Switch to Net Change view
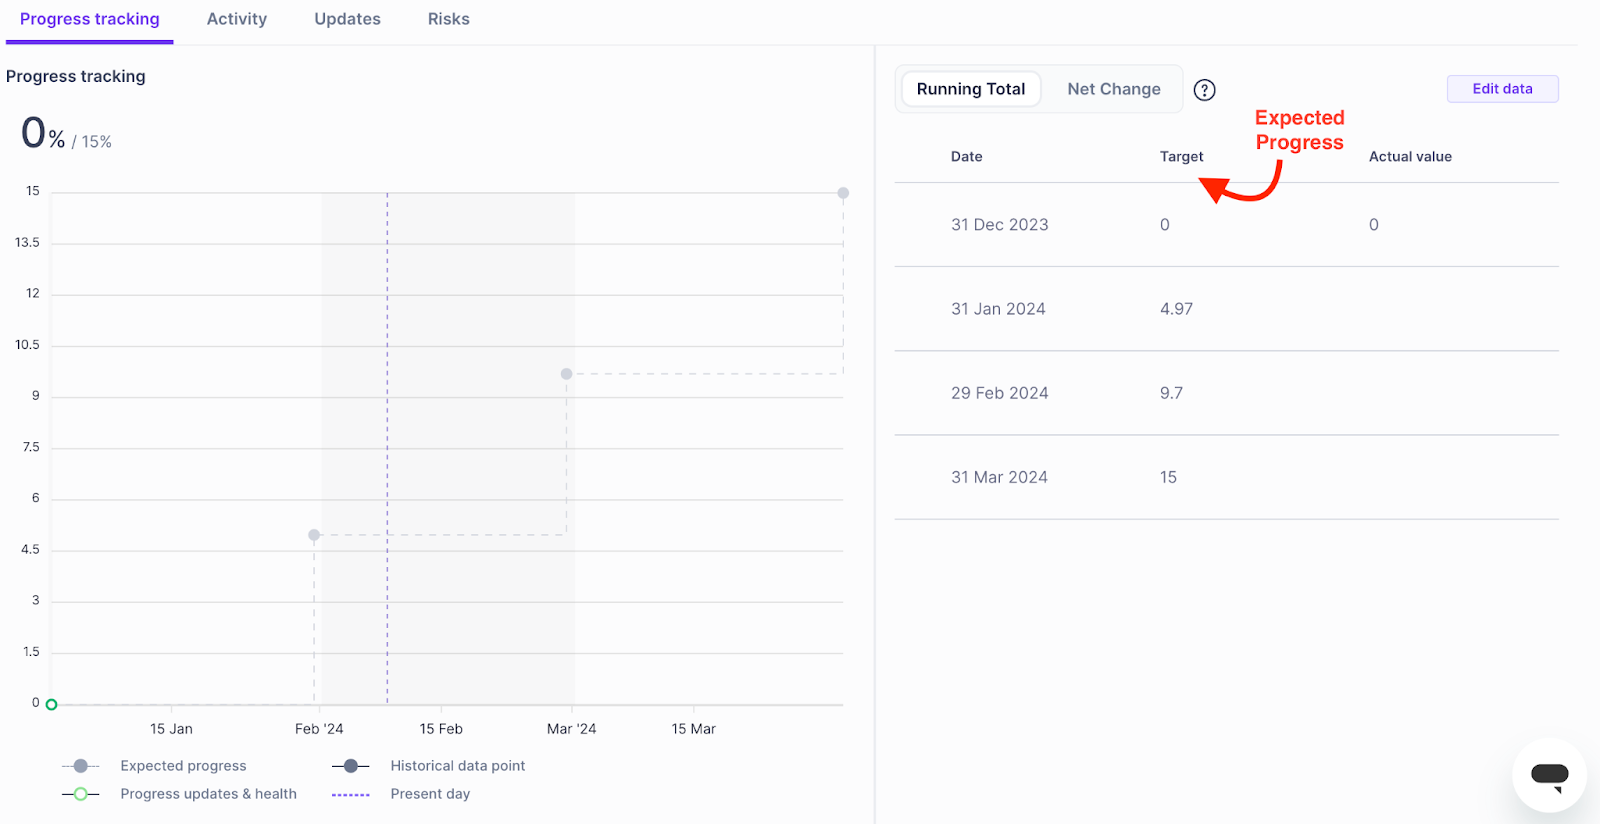The image size is (1600, 824). 1113,89
